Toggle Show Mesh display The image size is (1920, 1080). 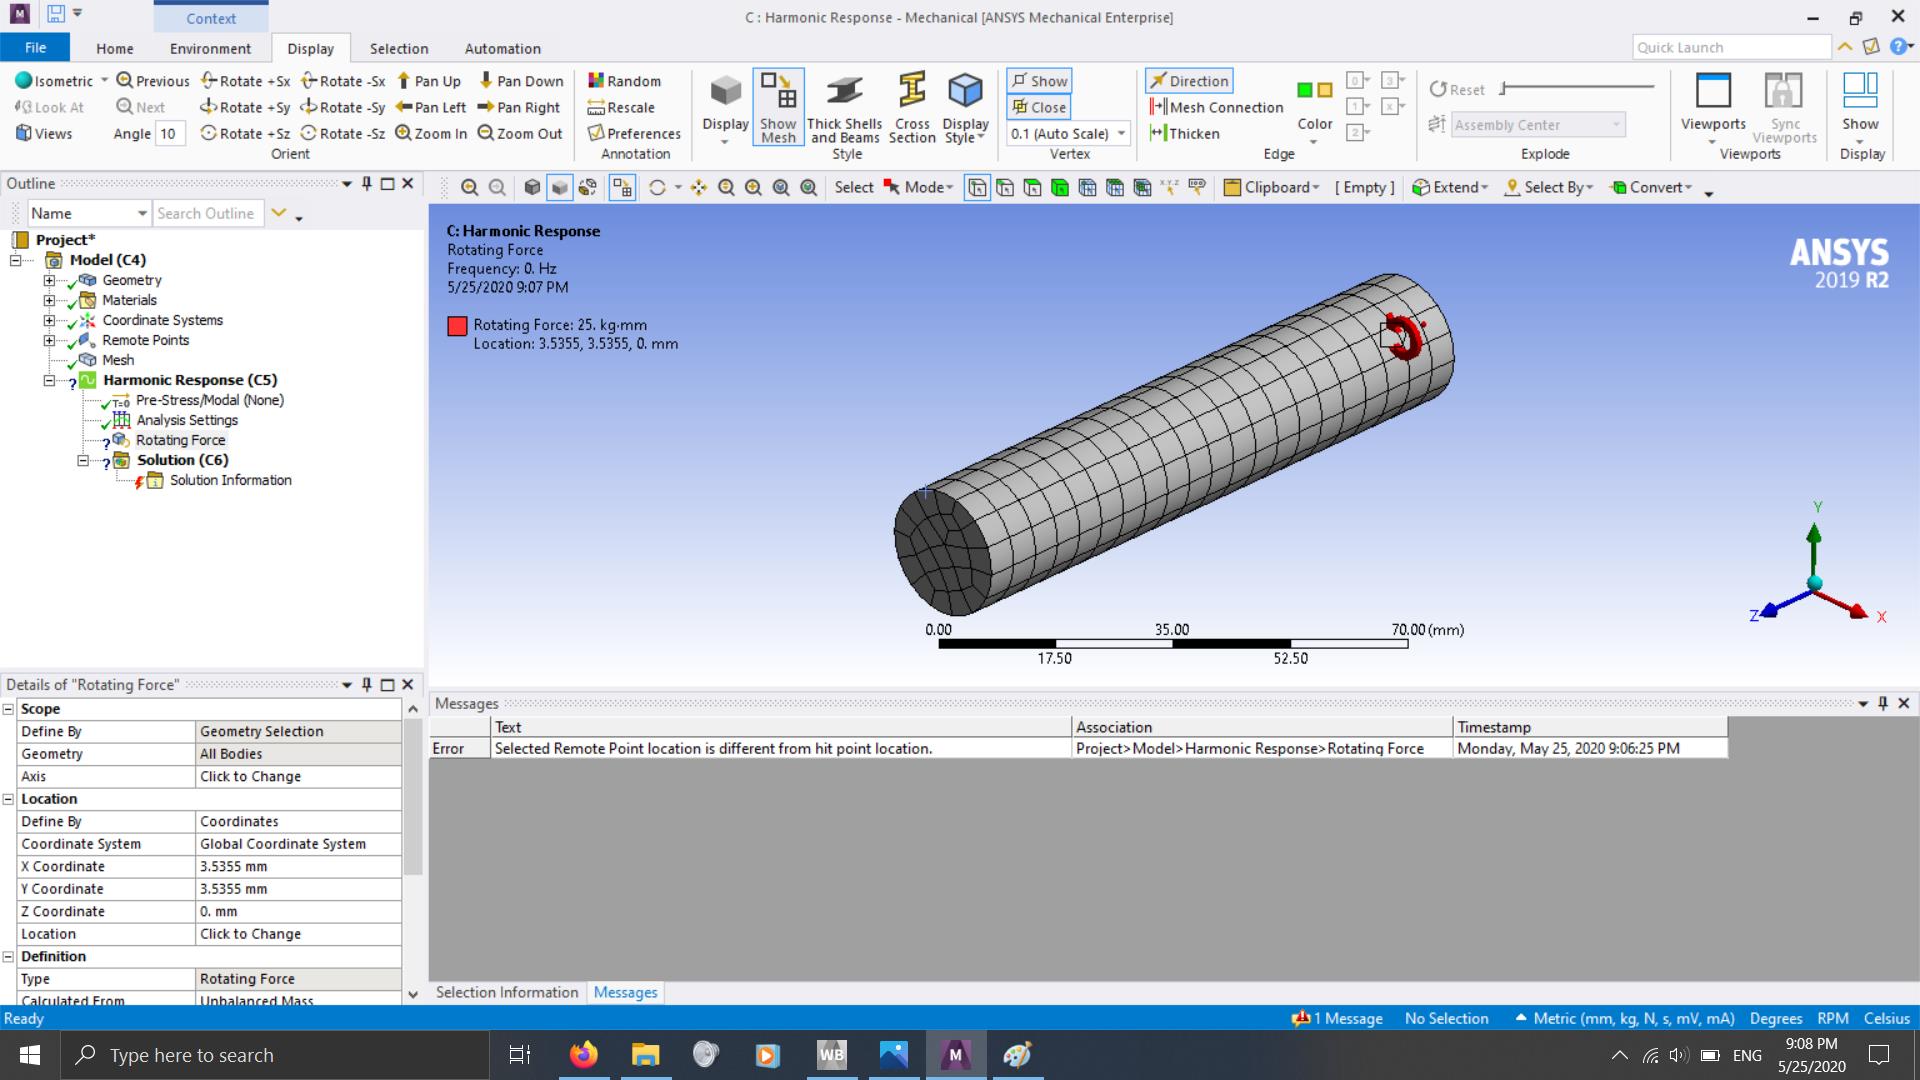(x=778, y=108)
